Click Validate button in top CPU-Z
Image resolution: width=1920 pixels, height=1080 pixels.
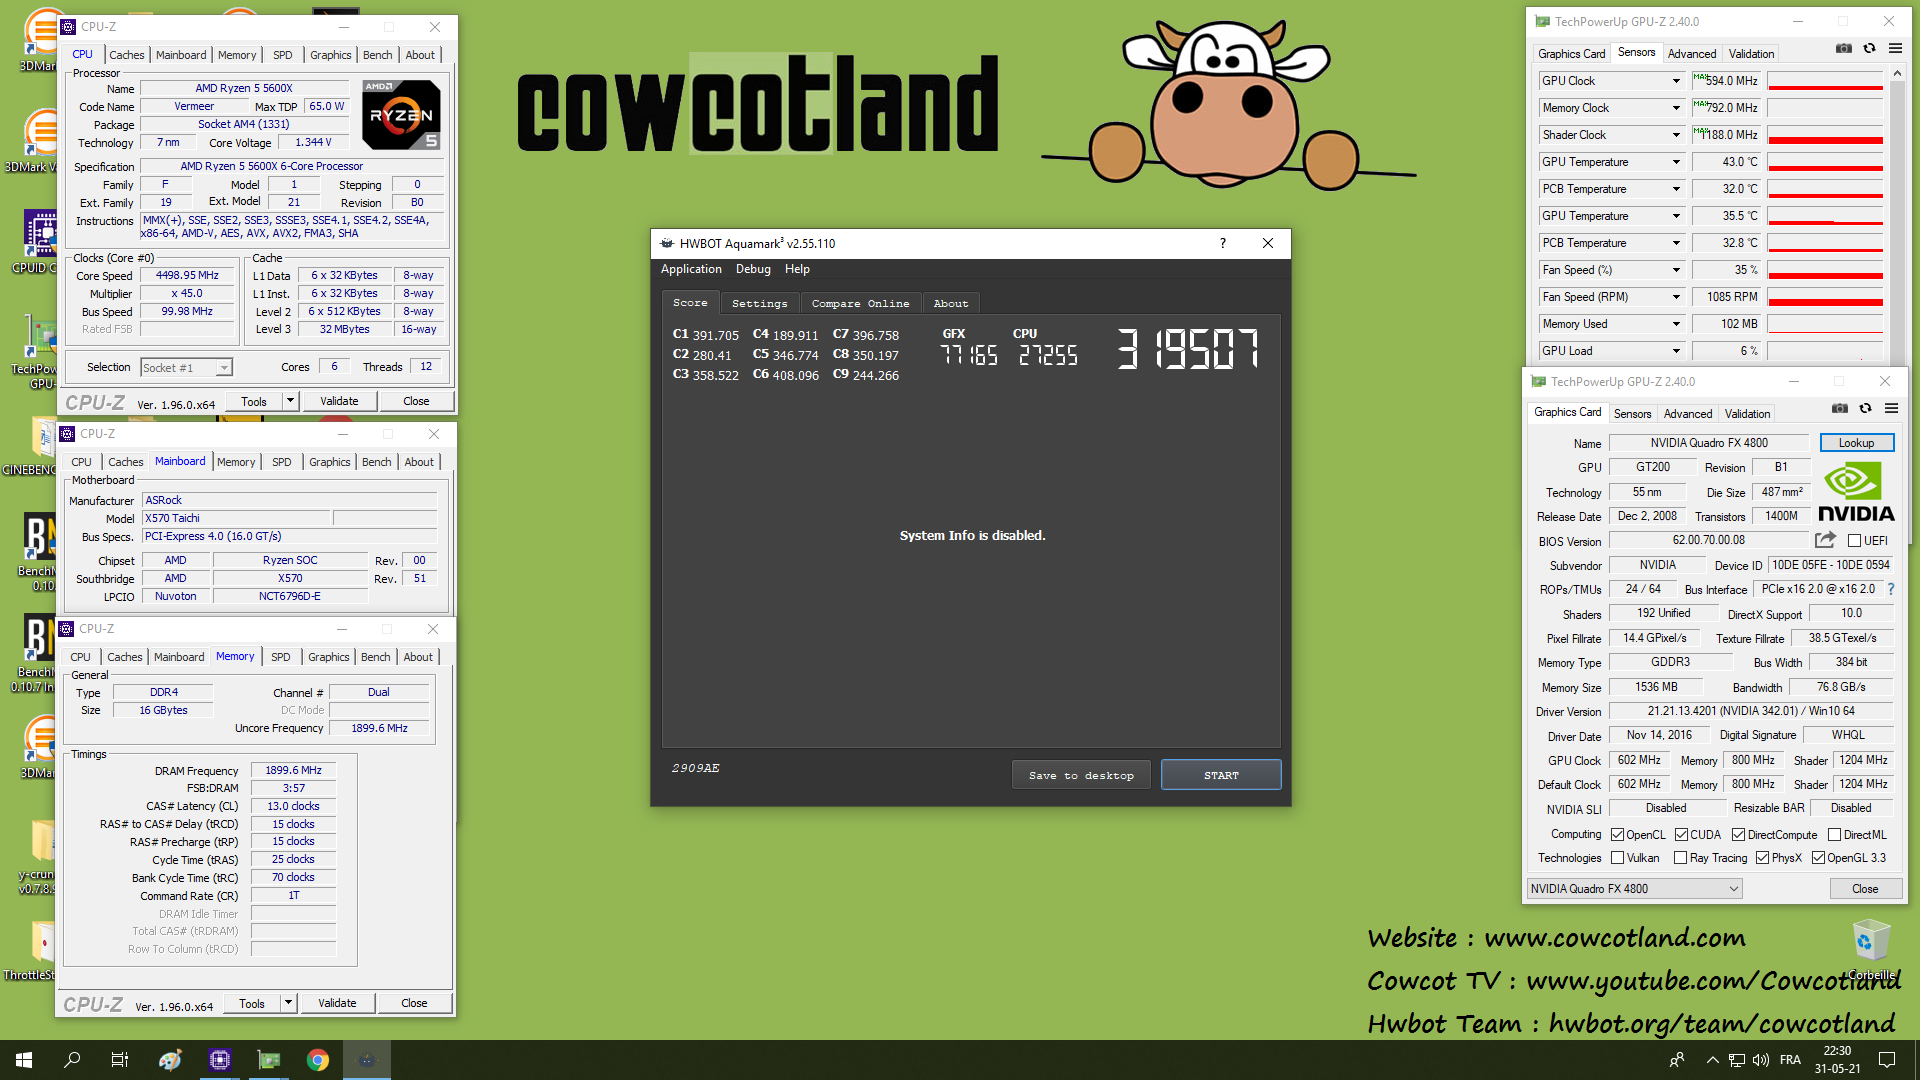[x=339, y=401]
